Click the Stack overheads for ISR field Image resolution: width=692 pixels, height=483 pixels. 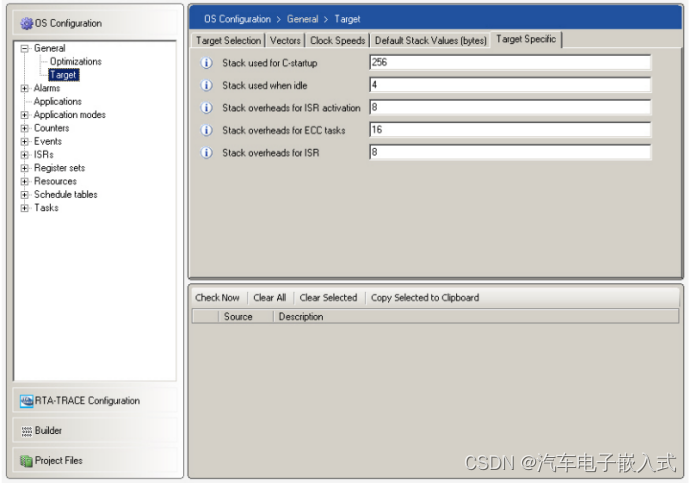point(510,153)
